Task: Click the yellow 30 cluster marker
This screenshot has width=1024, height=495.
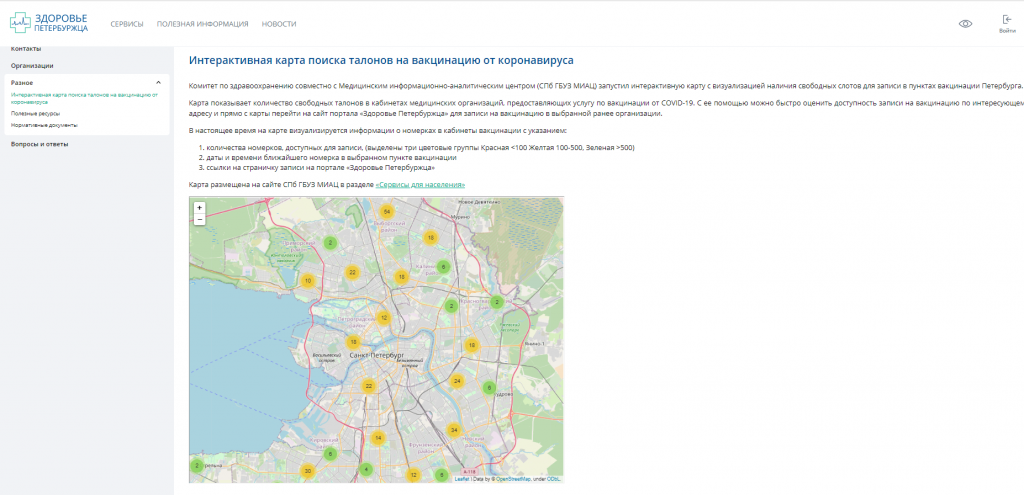Action: [308, 471]
